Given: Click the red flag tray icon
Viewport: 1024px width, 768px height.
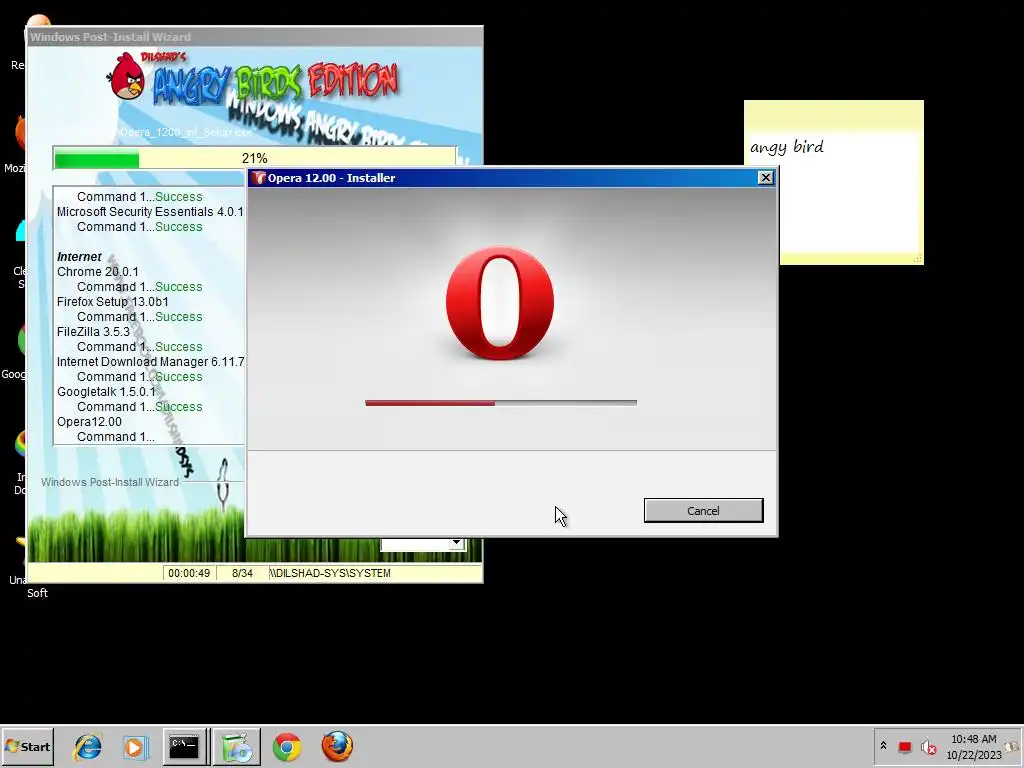Looking at the screenshot, I should [x=904, y=746].
